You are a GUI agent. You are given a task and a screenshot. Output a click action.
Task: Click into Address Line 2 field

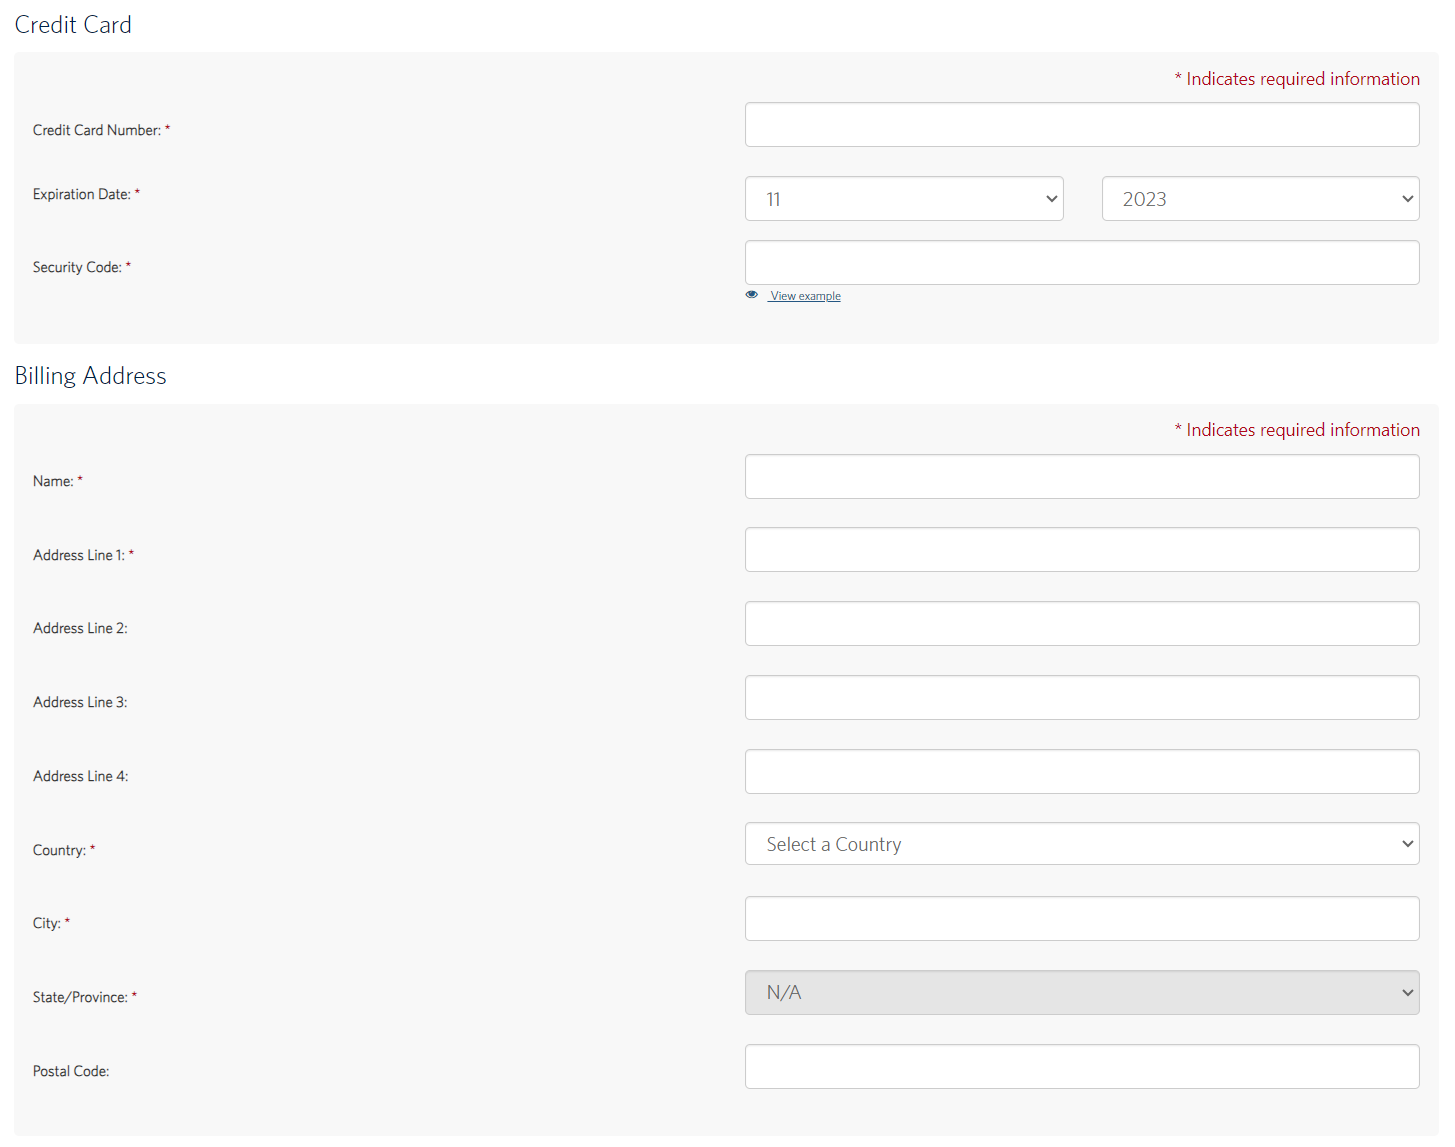click(x=1081, y=624)
